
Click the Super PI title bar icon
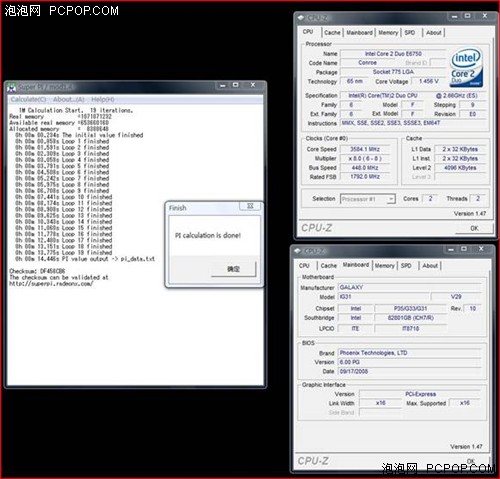[x=12, y=88]
